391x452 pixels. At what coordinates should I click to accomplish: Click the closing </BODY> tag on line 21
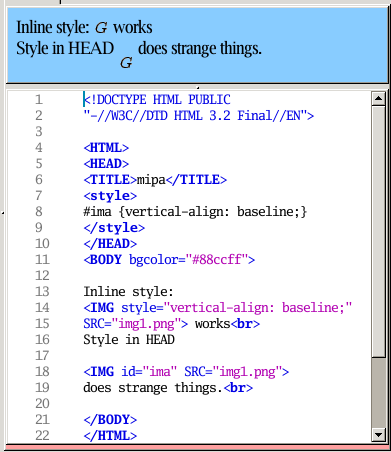pos(110,420)
